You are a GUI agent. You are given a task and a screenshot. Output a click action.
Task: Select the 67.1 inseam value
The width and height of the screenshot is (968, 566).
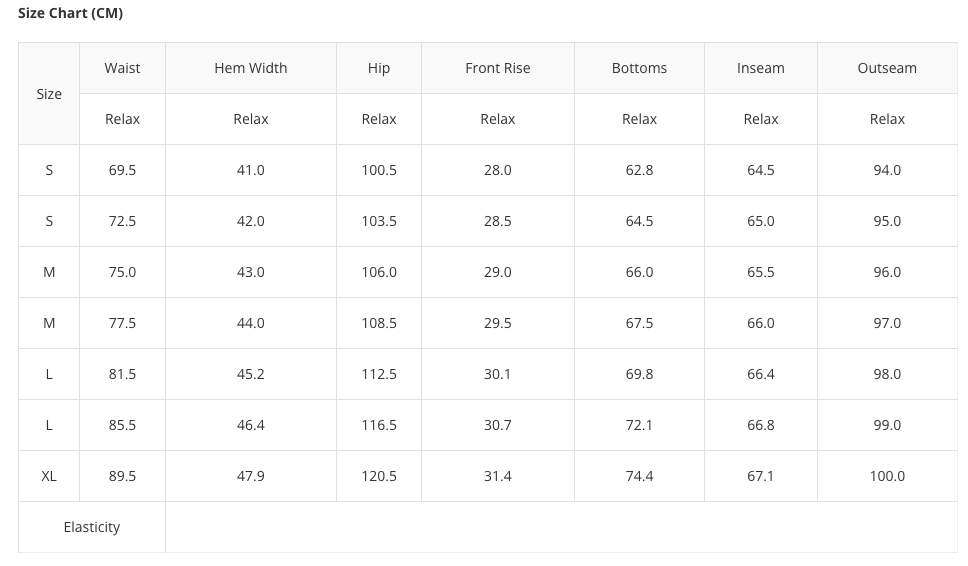[760, 476]
